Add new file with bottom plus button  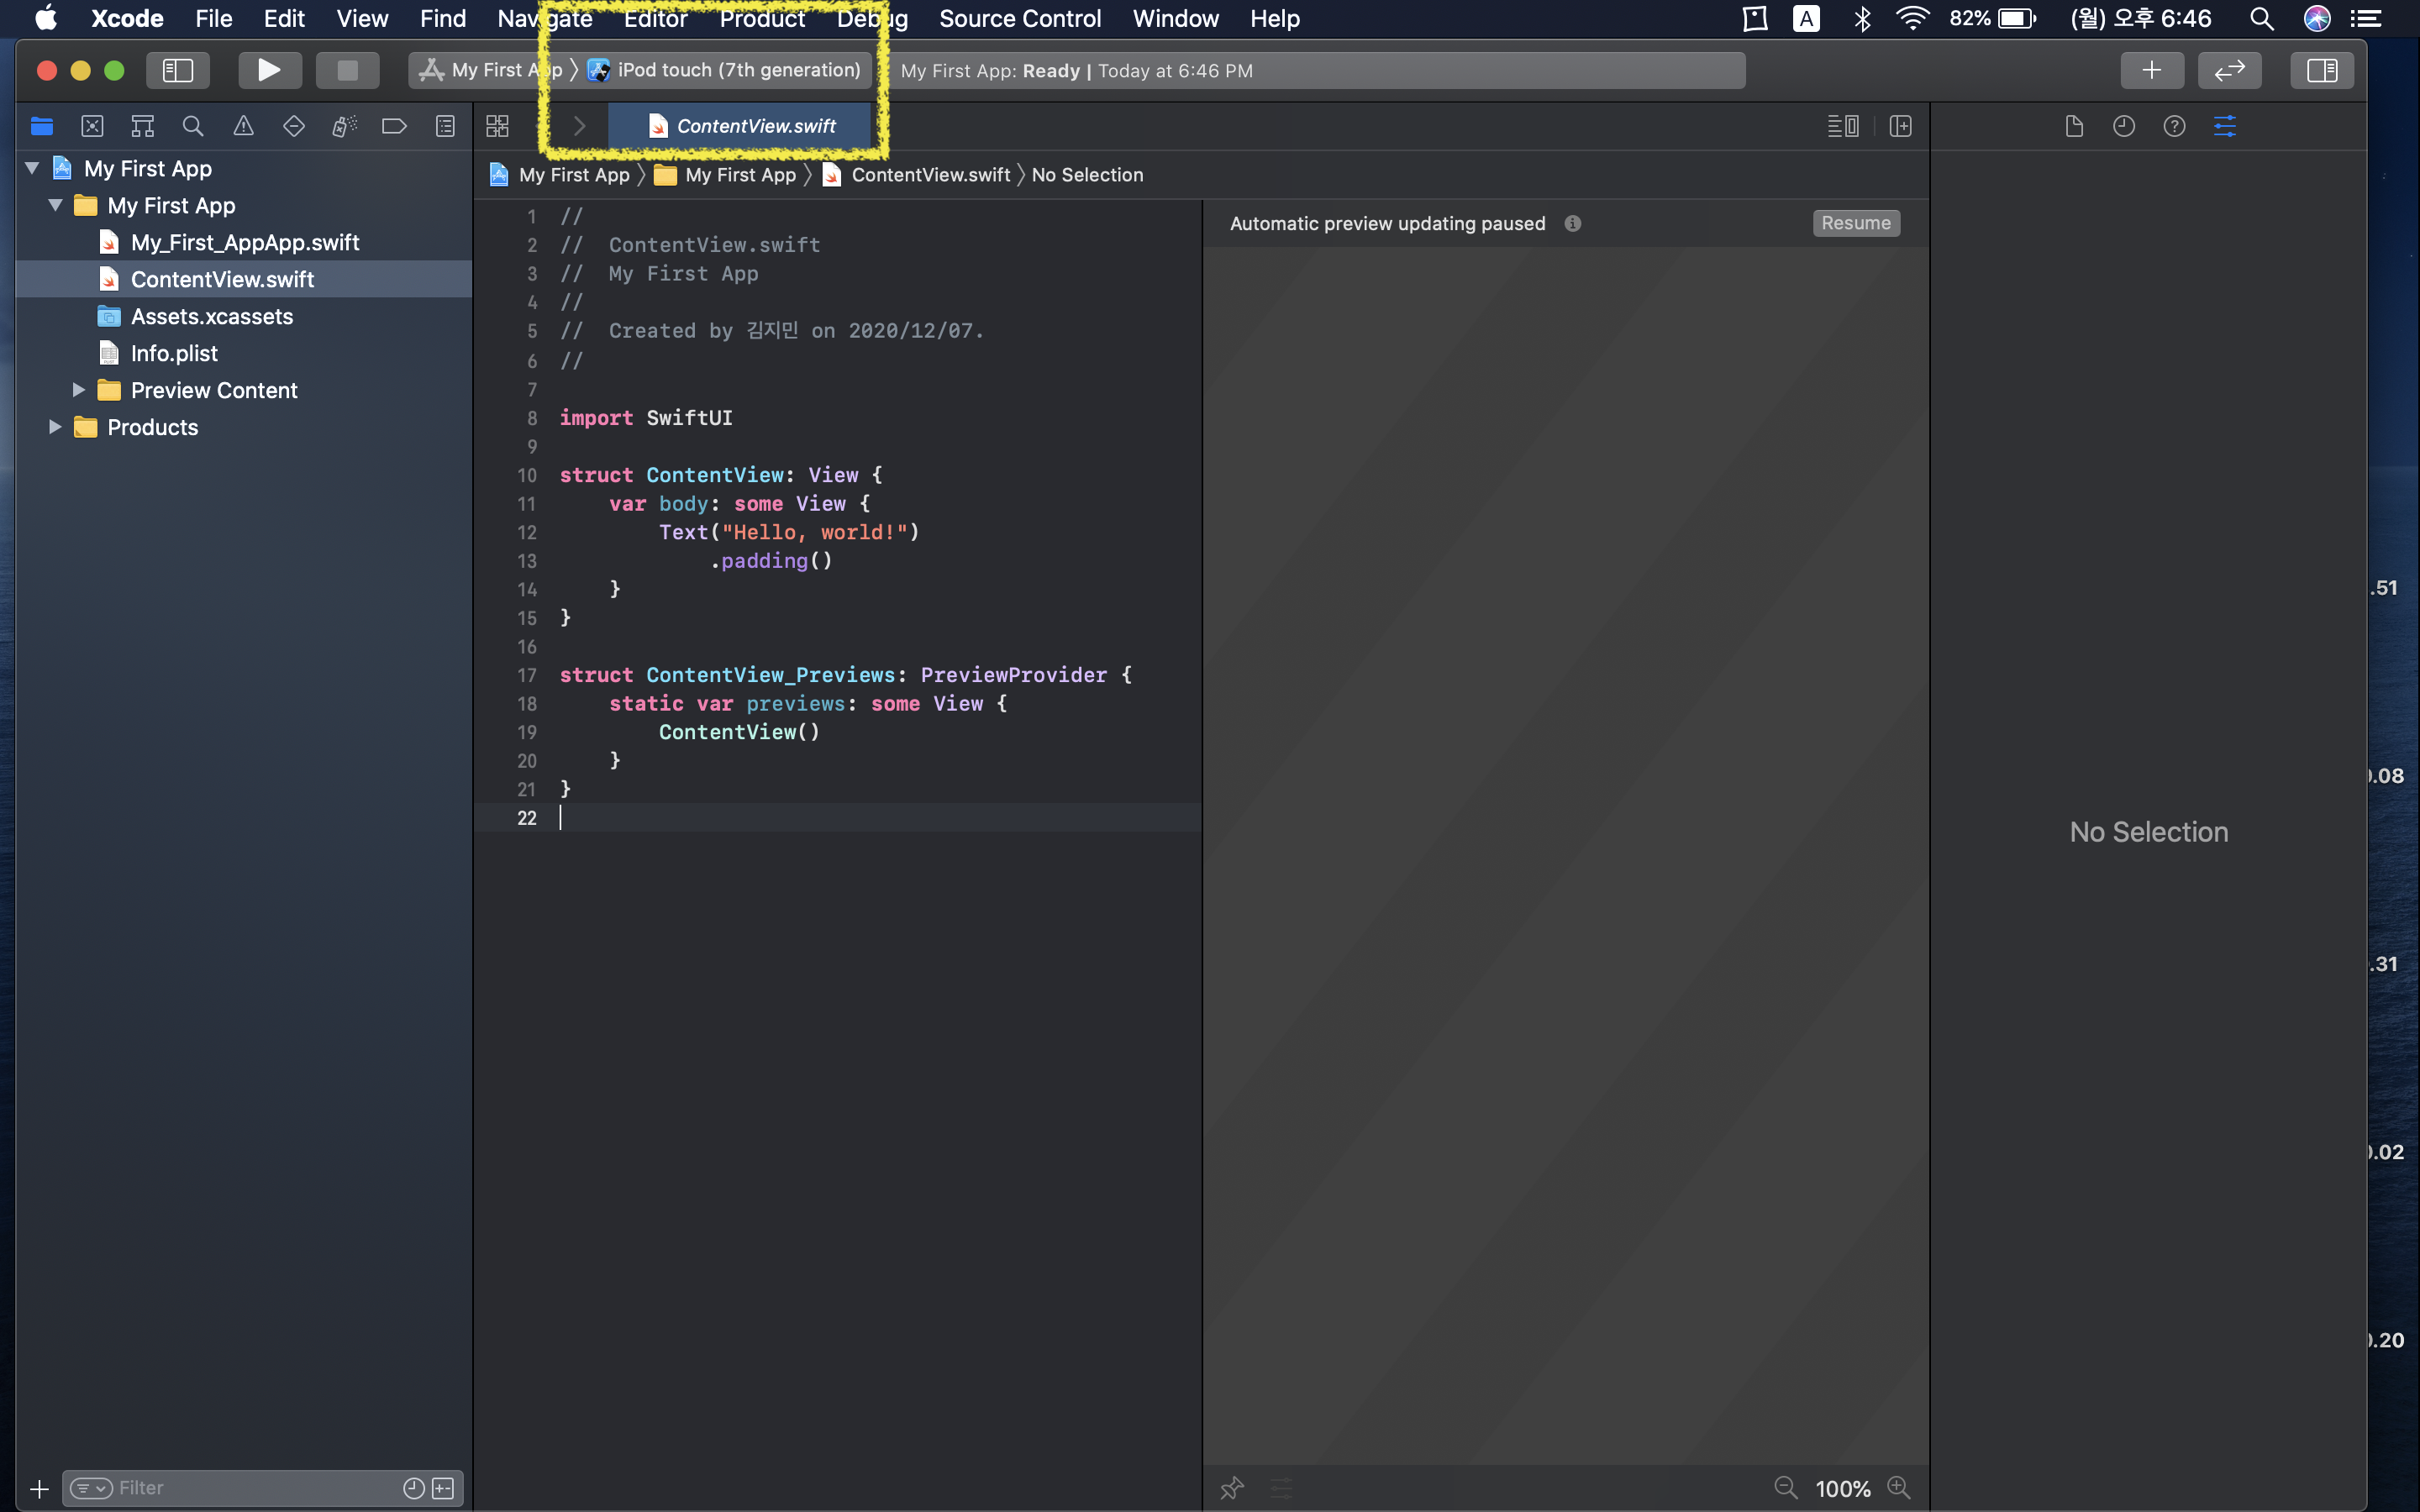coord(39,1489)
